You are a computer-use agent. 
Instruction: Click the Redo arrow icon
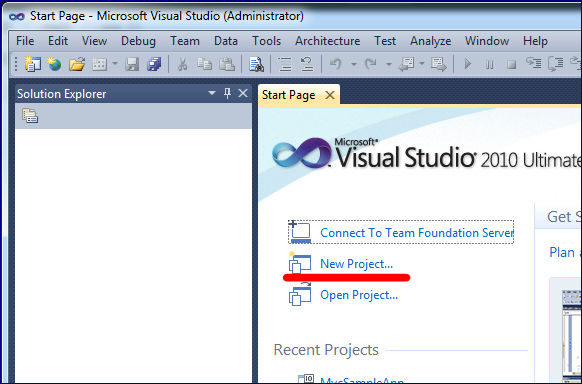pos(370,64)
